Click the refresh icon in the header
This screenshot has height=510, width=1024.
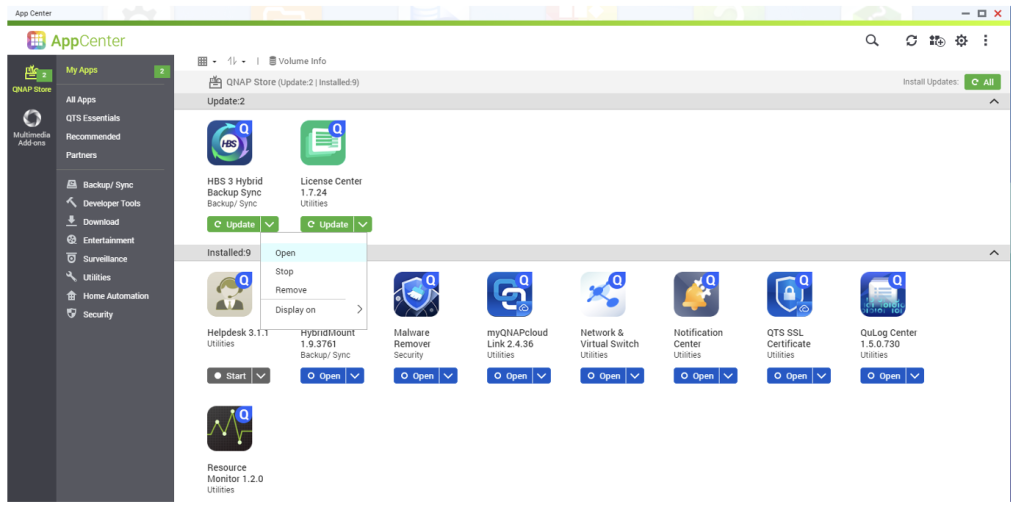(x=911, y=40)
